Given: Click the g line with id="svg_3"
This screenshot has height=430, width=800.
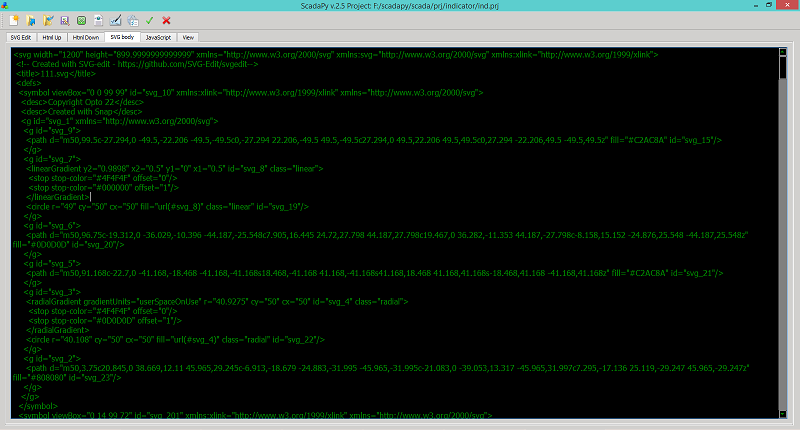Looking at the screenshot, I should pyautogui.click(x=52, y=292).
